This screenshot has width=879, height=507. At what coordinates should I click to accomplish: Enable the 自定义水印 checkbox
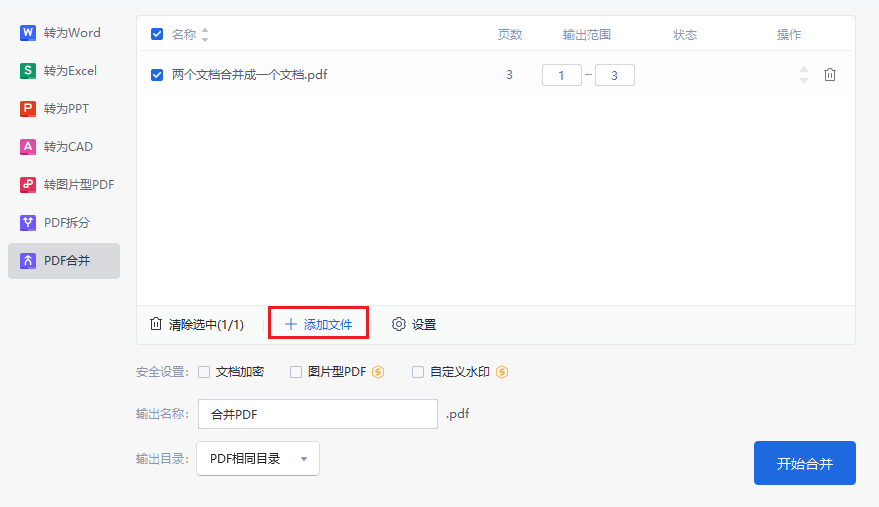click(x=418, y=372)
